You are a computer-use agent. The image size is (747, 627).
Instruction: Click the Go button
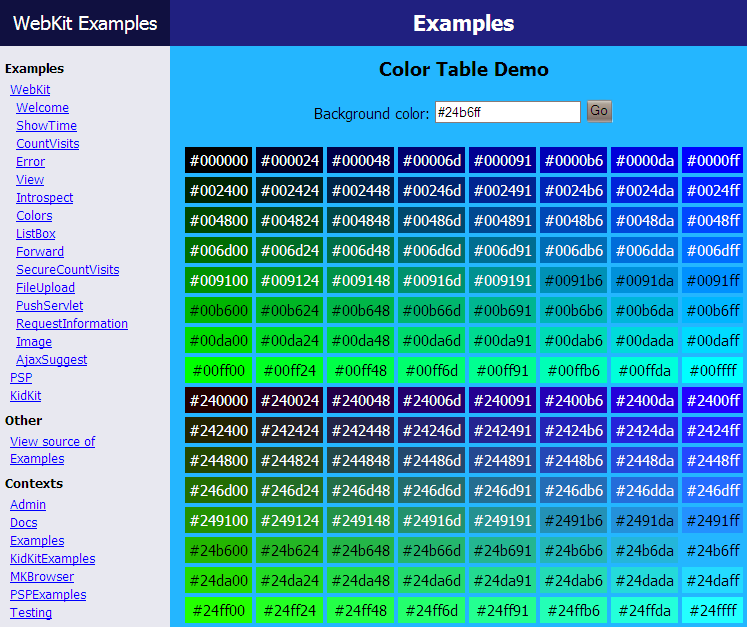(x=599, y=112)
